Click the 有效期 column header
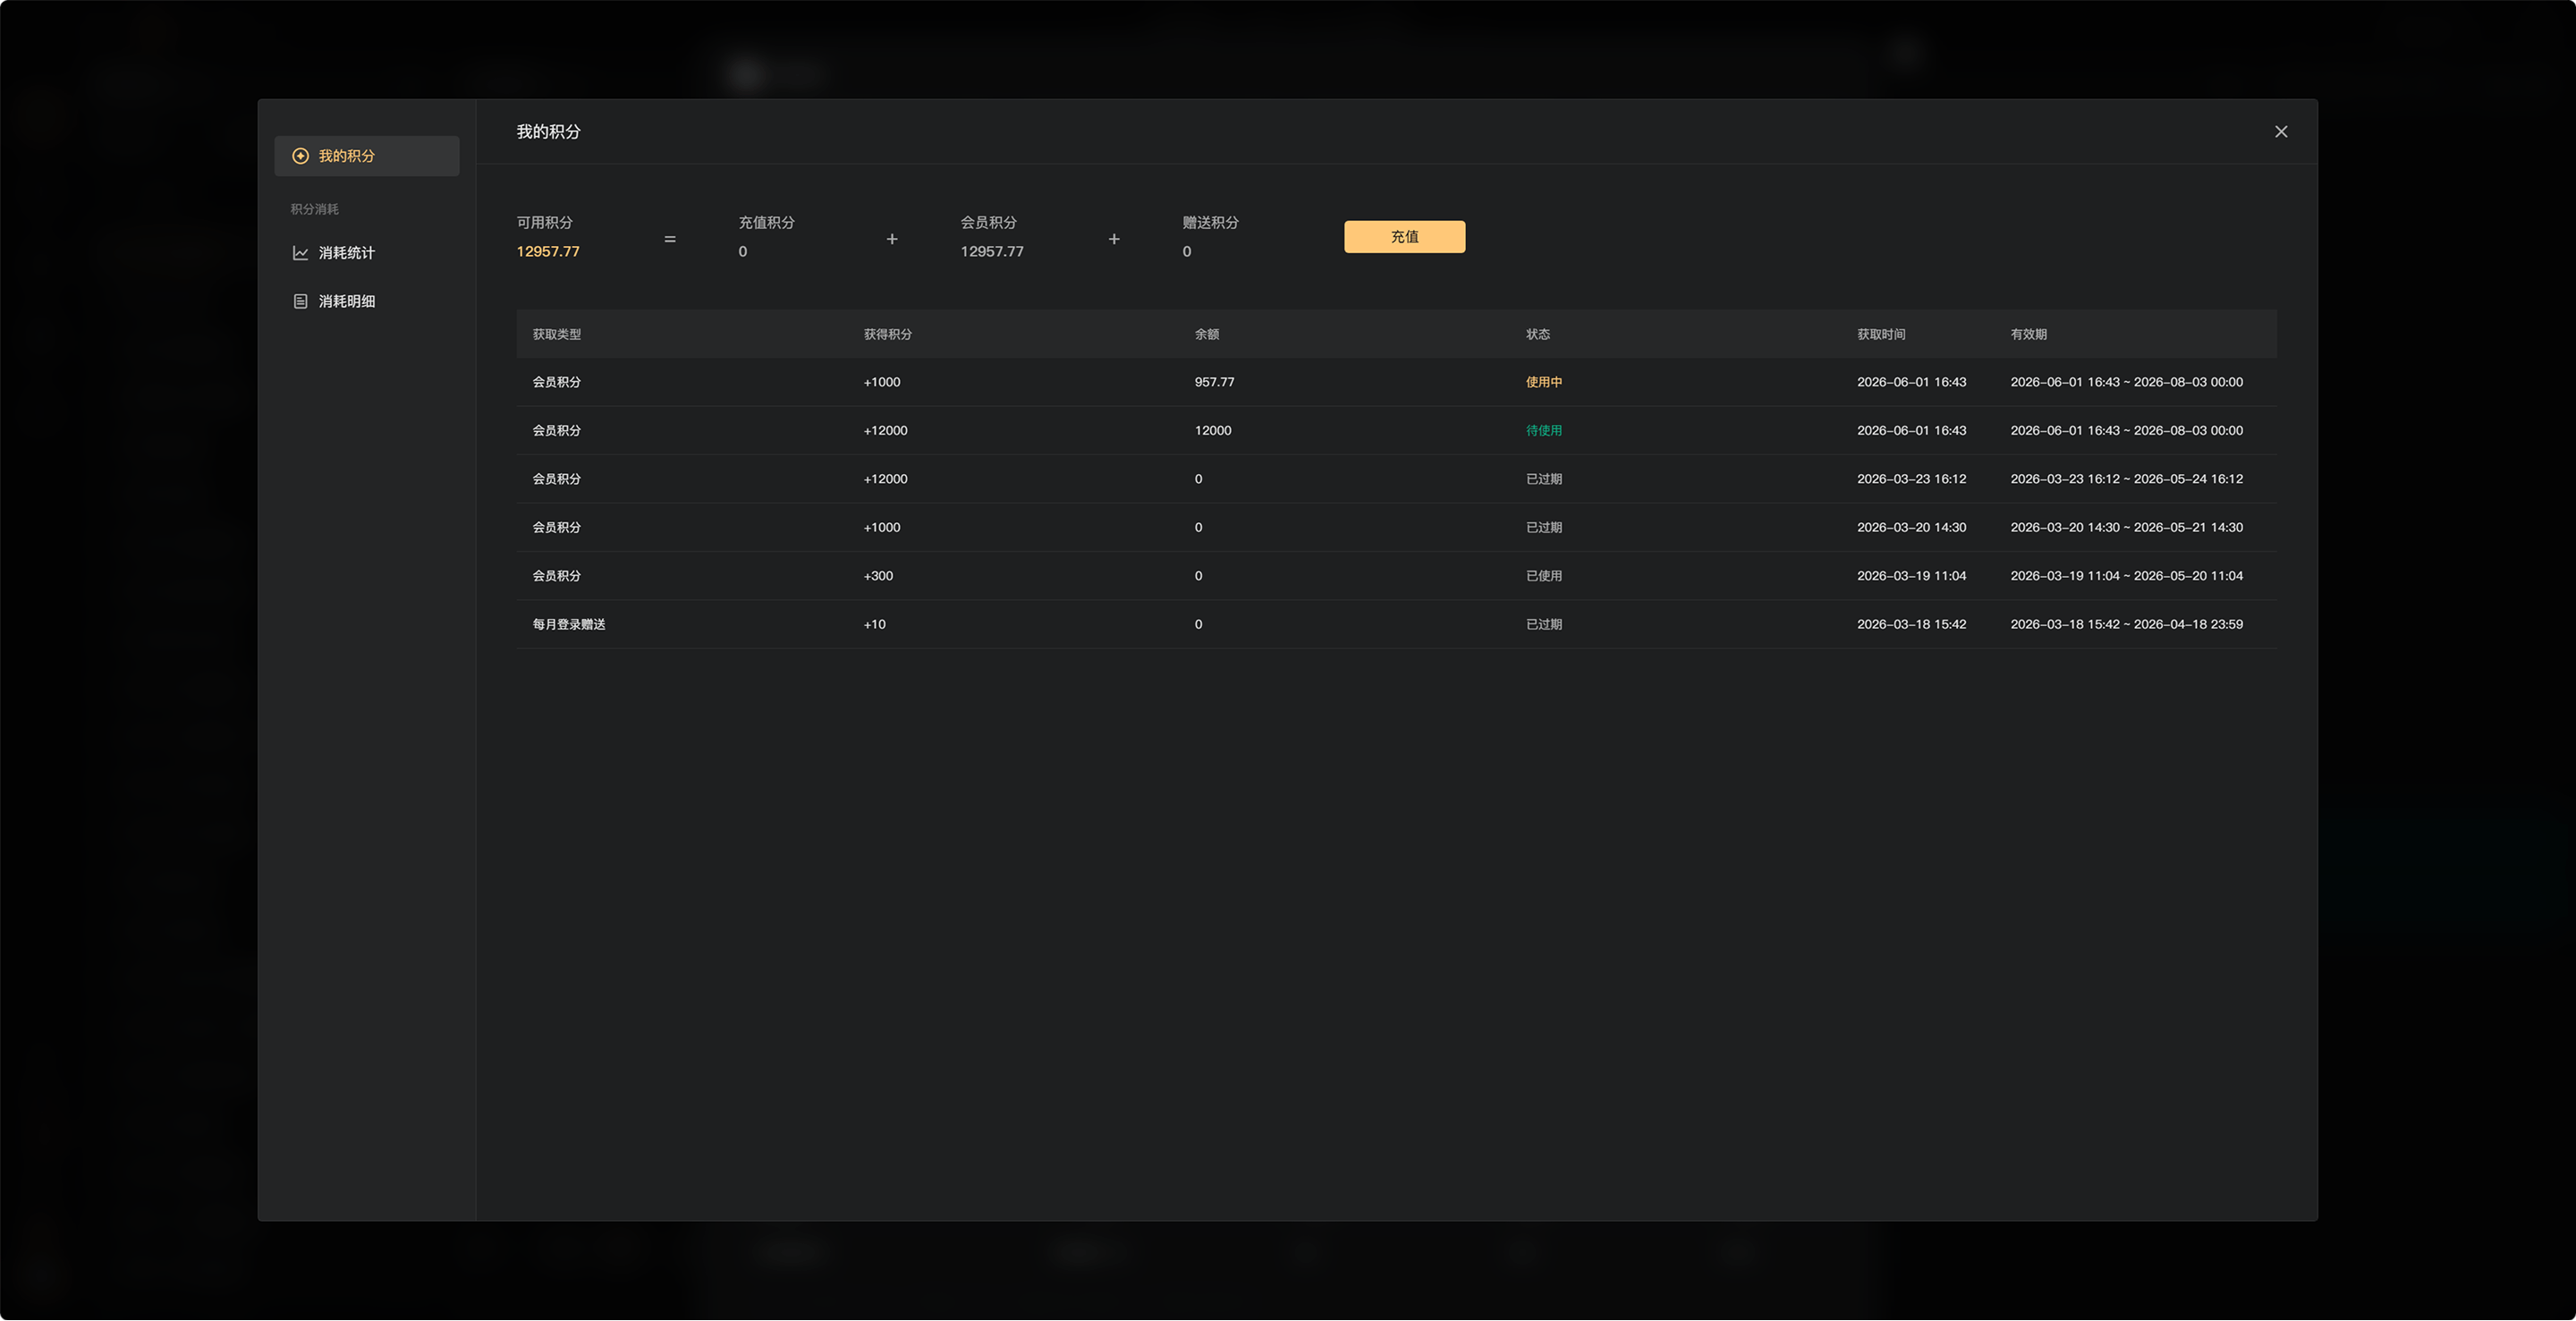This screenshot has height=1321, width=2576. pyautogui.click(x=2029, y=334)
